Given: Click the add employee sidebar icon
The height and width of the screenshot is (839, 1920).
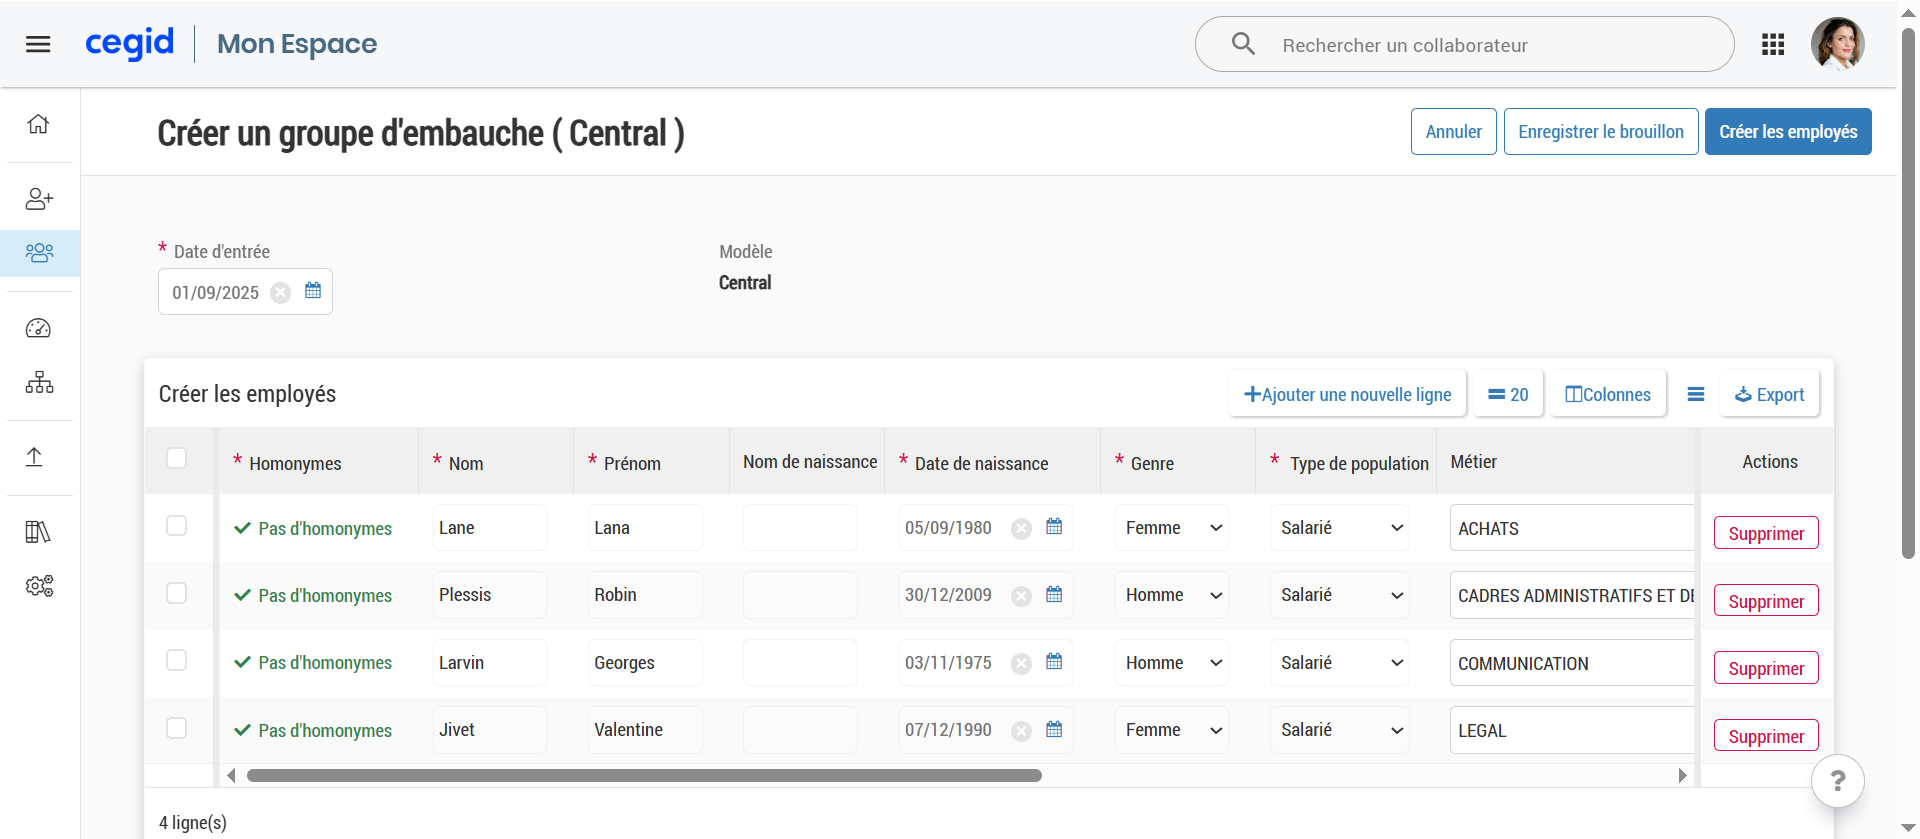Looking at the screenshot, I should (39, 199).
